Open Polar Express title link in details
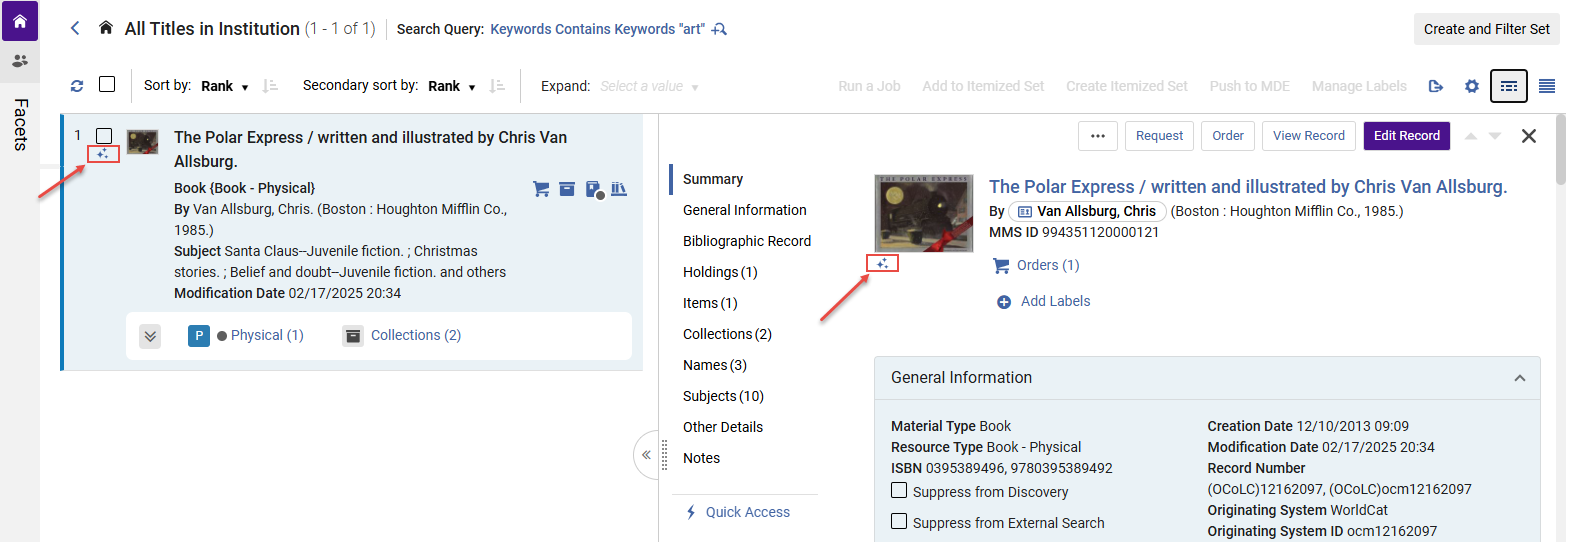Viewport: 1586px width, 542px height. [x=1248, y=187]
